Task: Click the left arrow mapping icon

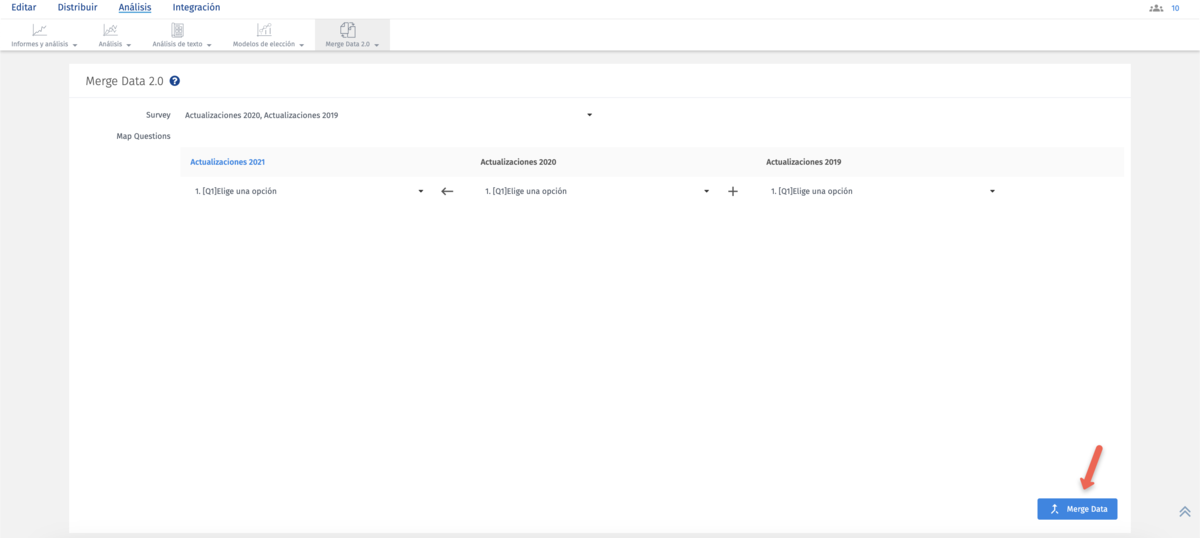Action: point(447,191)
